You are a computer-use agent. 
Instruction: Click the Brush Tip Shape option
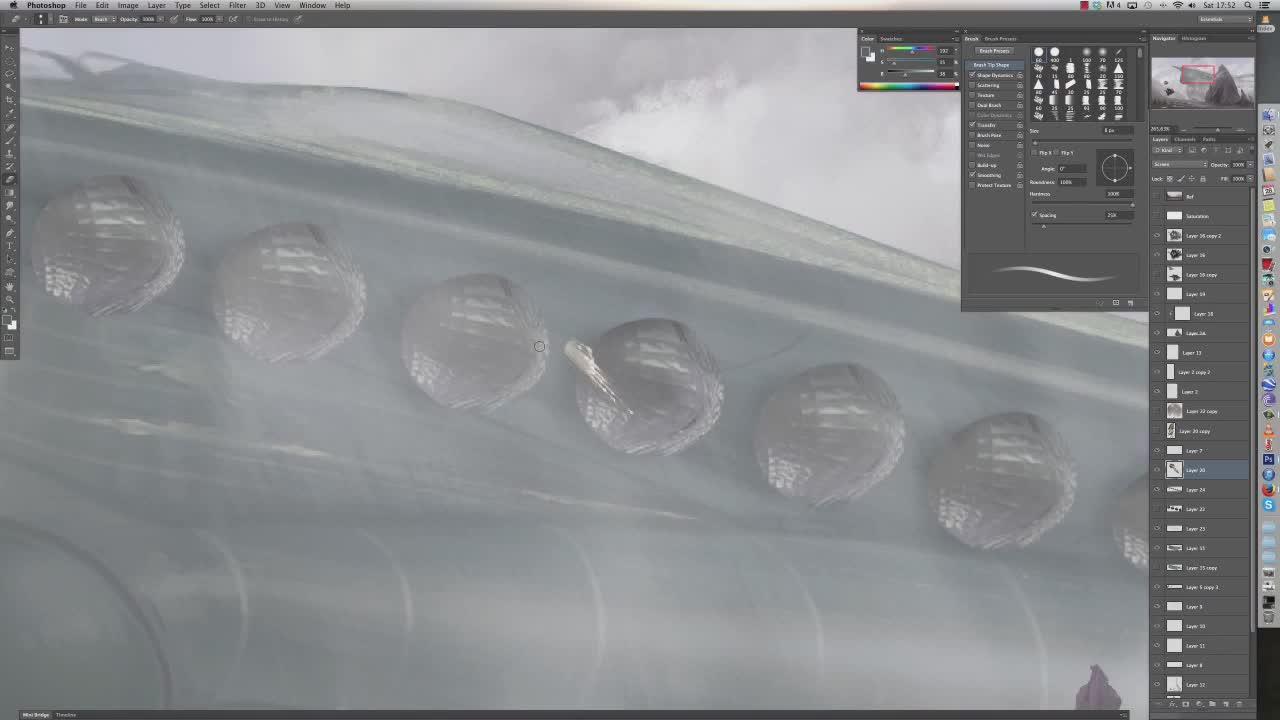pos(992,65)
